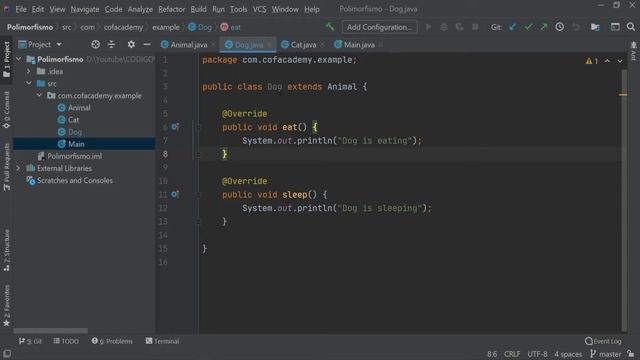Image resolution: width=640 pixels, height=360 pixels.
Task: Click the yellow warning stripe marker
Action: click(x=623, y=95)
